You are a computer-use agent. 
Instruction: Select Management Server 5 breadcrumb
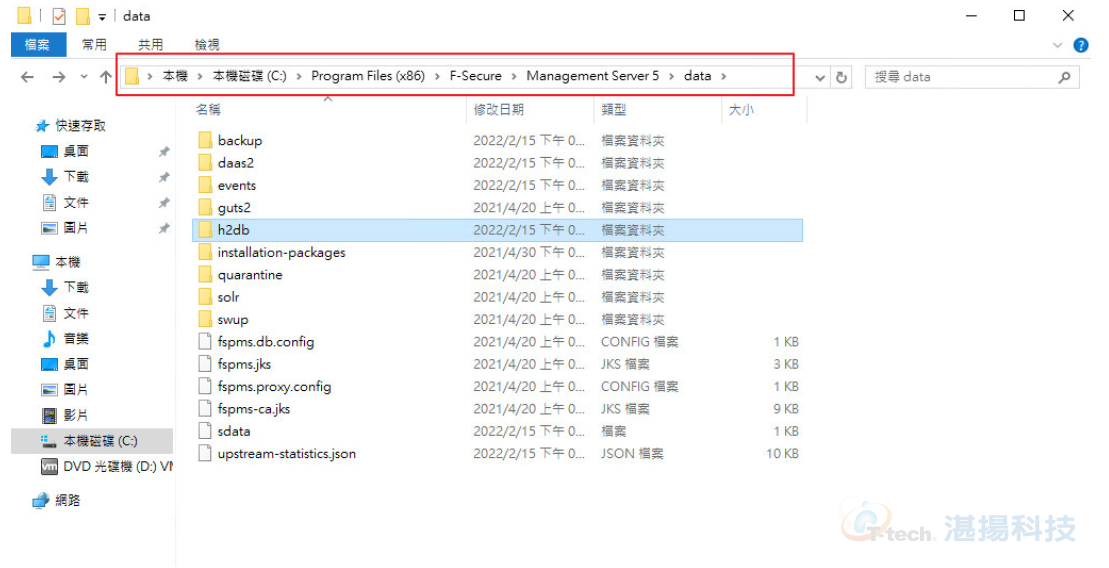point(593,76)
